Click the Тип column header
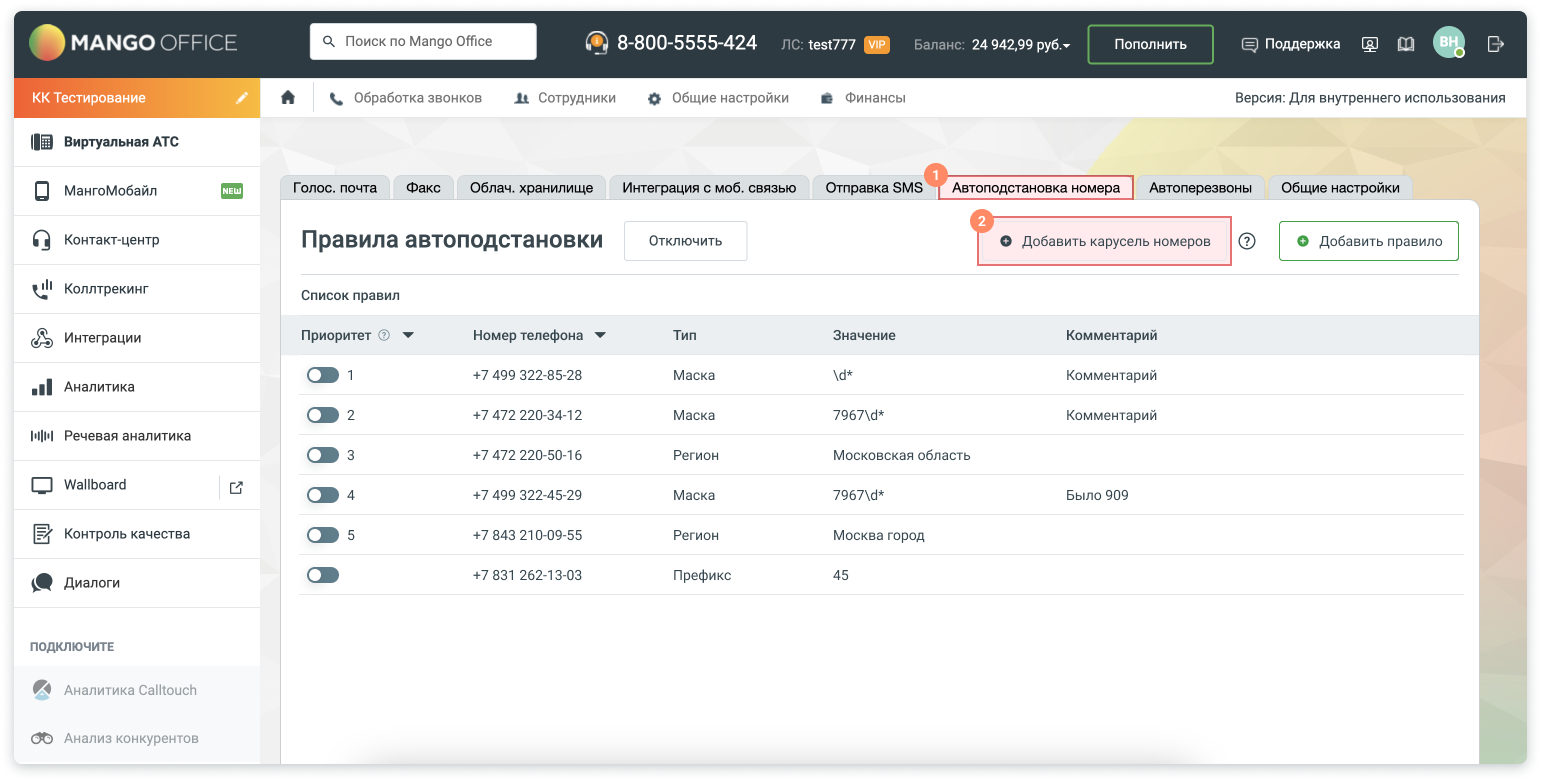Image resolution: width=1541 pixels, height=781 pixels. click(x=685, y=335)
